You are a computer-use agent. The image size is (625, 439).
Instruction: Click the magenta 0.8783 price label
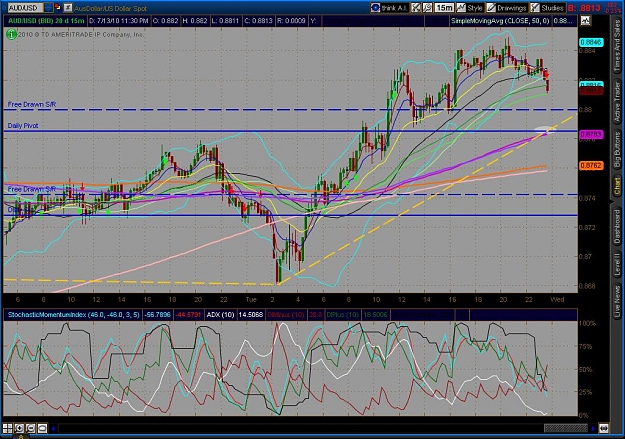591,134
